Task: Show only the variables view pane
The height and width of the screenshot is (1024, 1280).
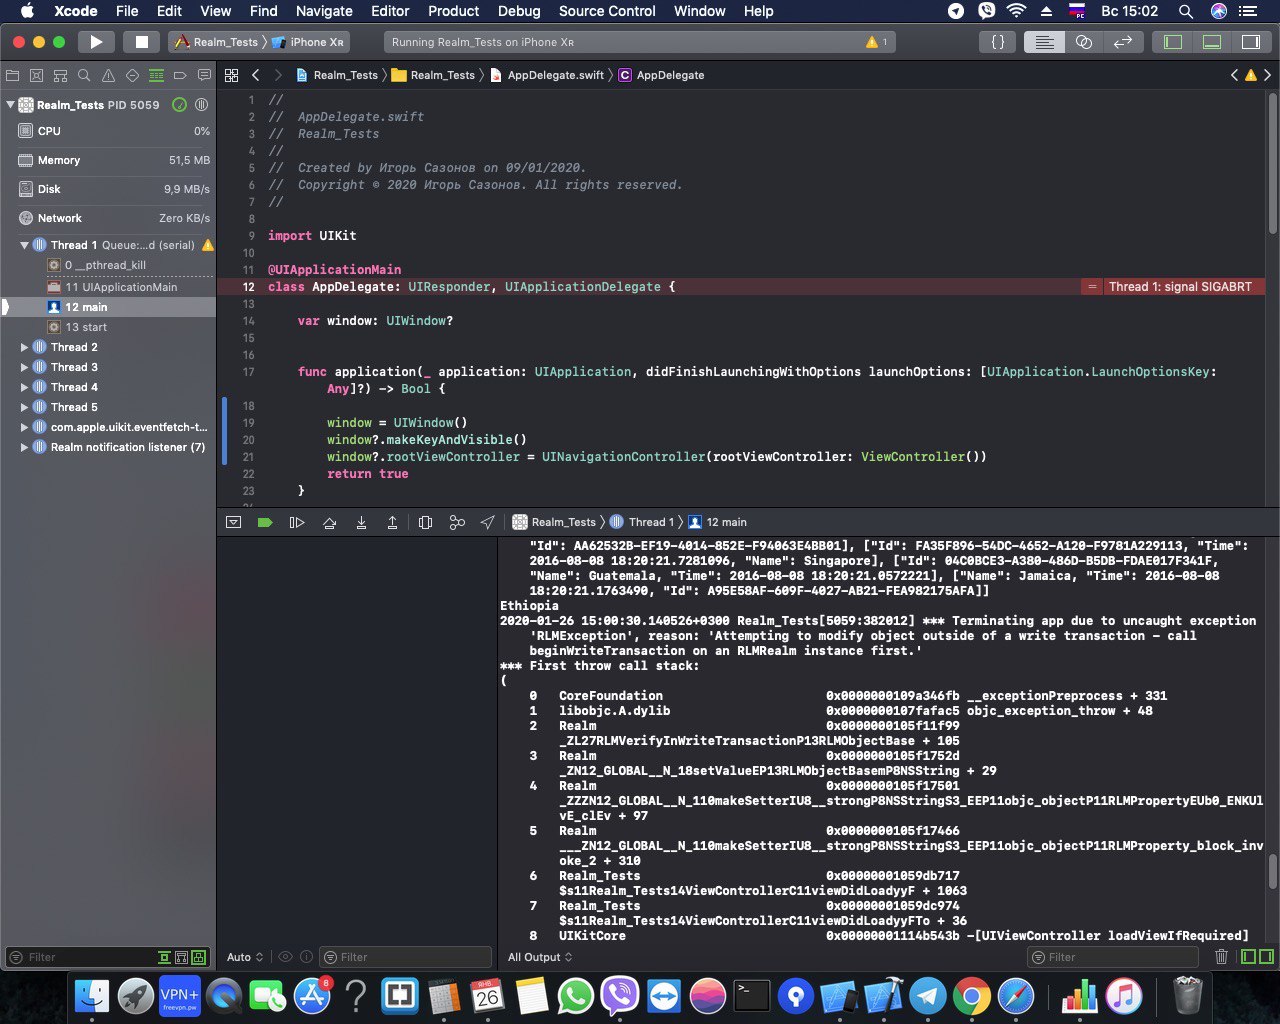Action: coord(1248,957)
